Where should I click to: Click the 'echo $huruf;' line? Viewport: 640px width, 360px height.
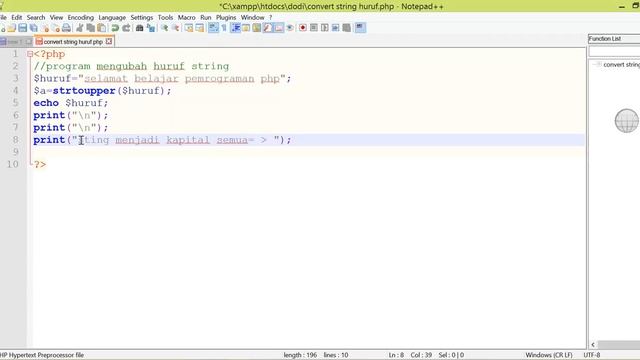click(x=71, y=103)
